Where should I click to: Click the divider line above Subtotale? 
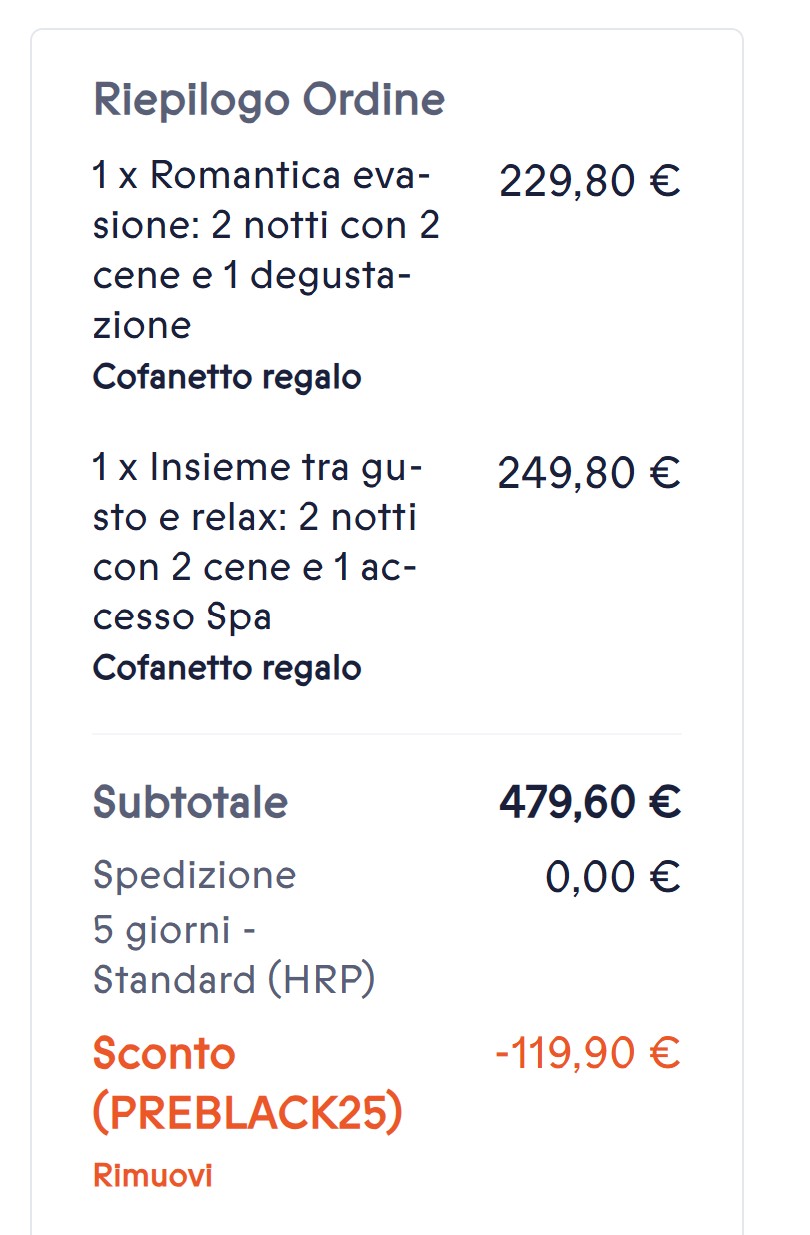click(387, 734)
